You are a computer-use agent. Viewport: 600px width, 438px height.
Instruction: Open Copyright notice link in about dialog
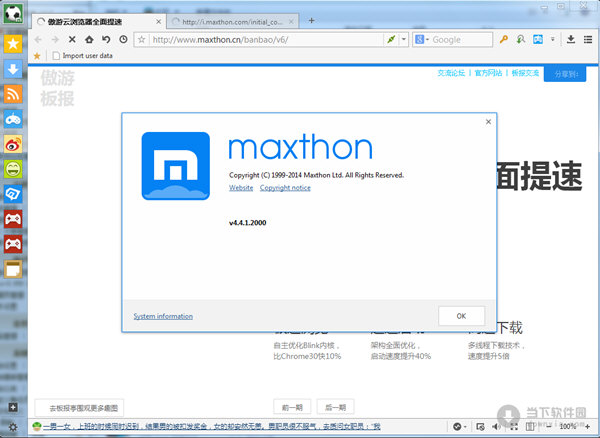click(x=285, y=187)
